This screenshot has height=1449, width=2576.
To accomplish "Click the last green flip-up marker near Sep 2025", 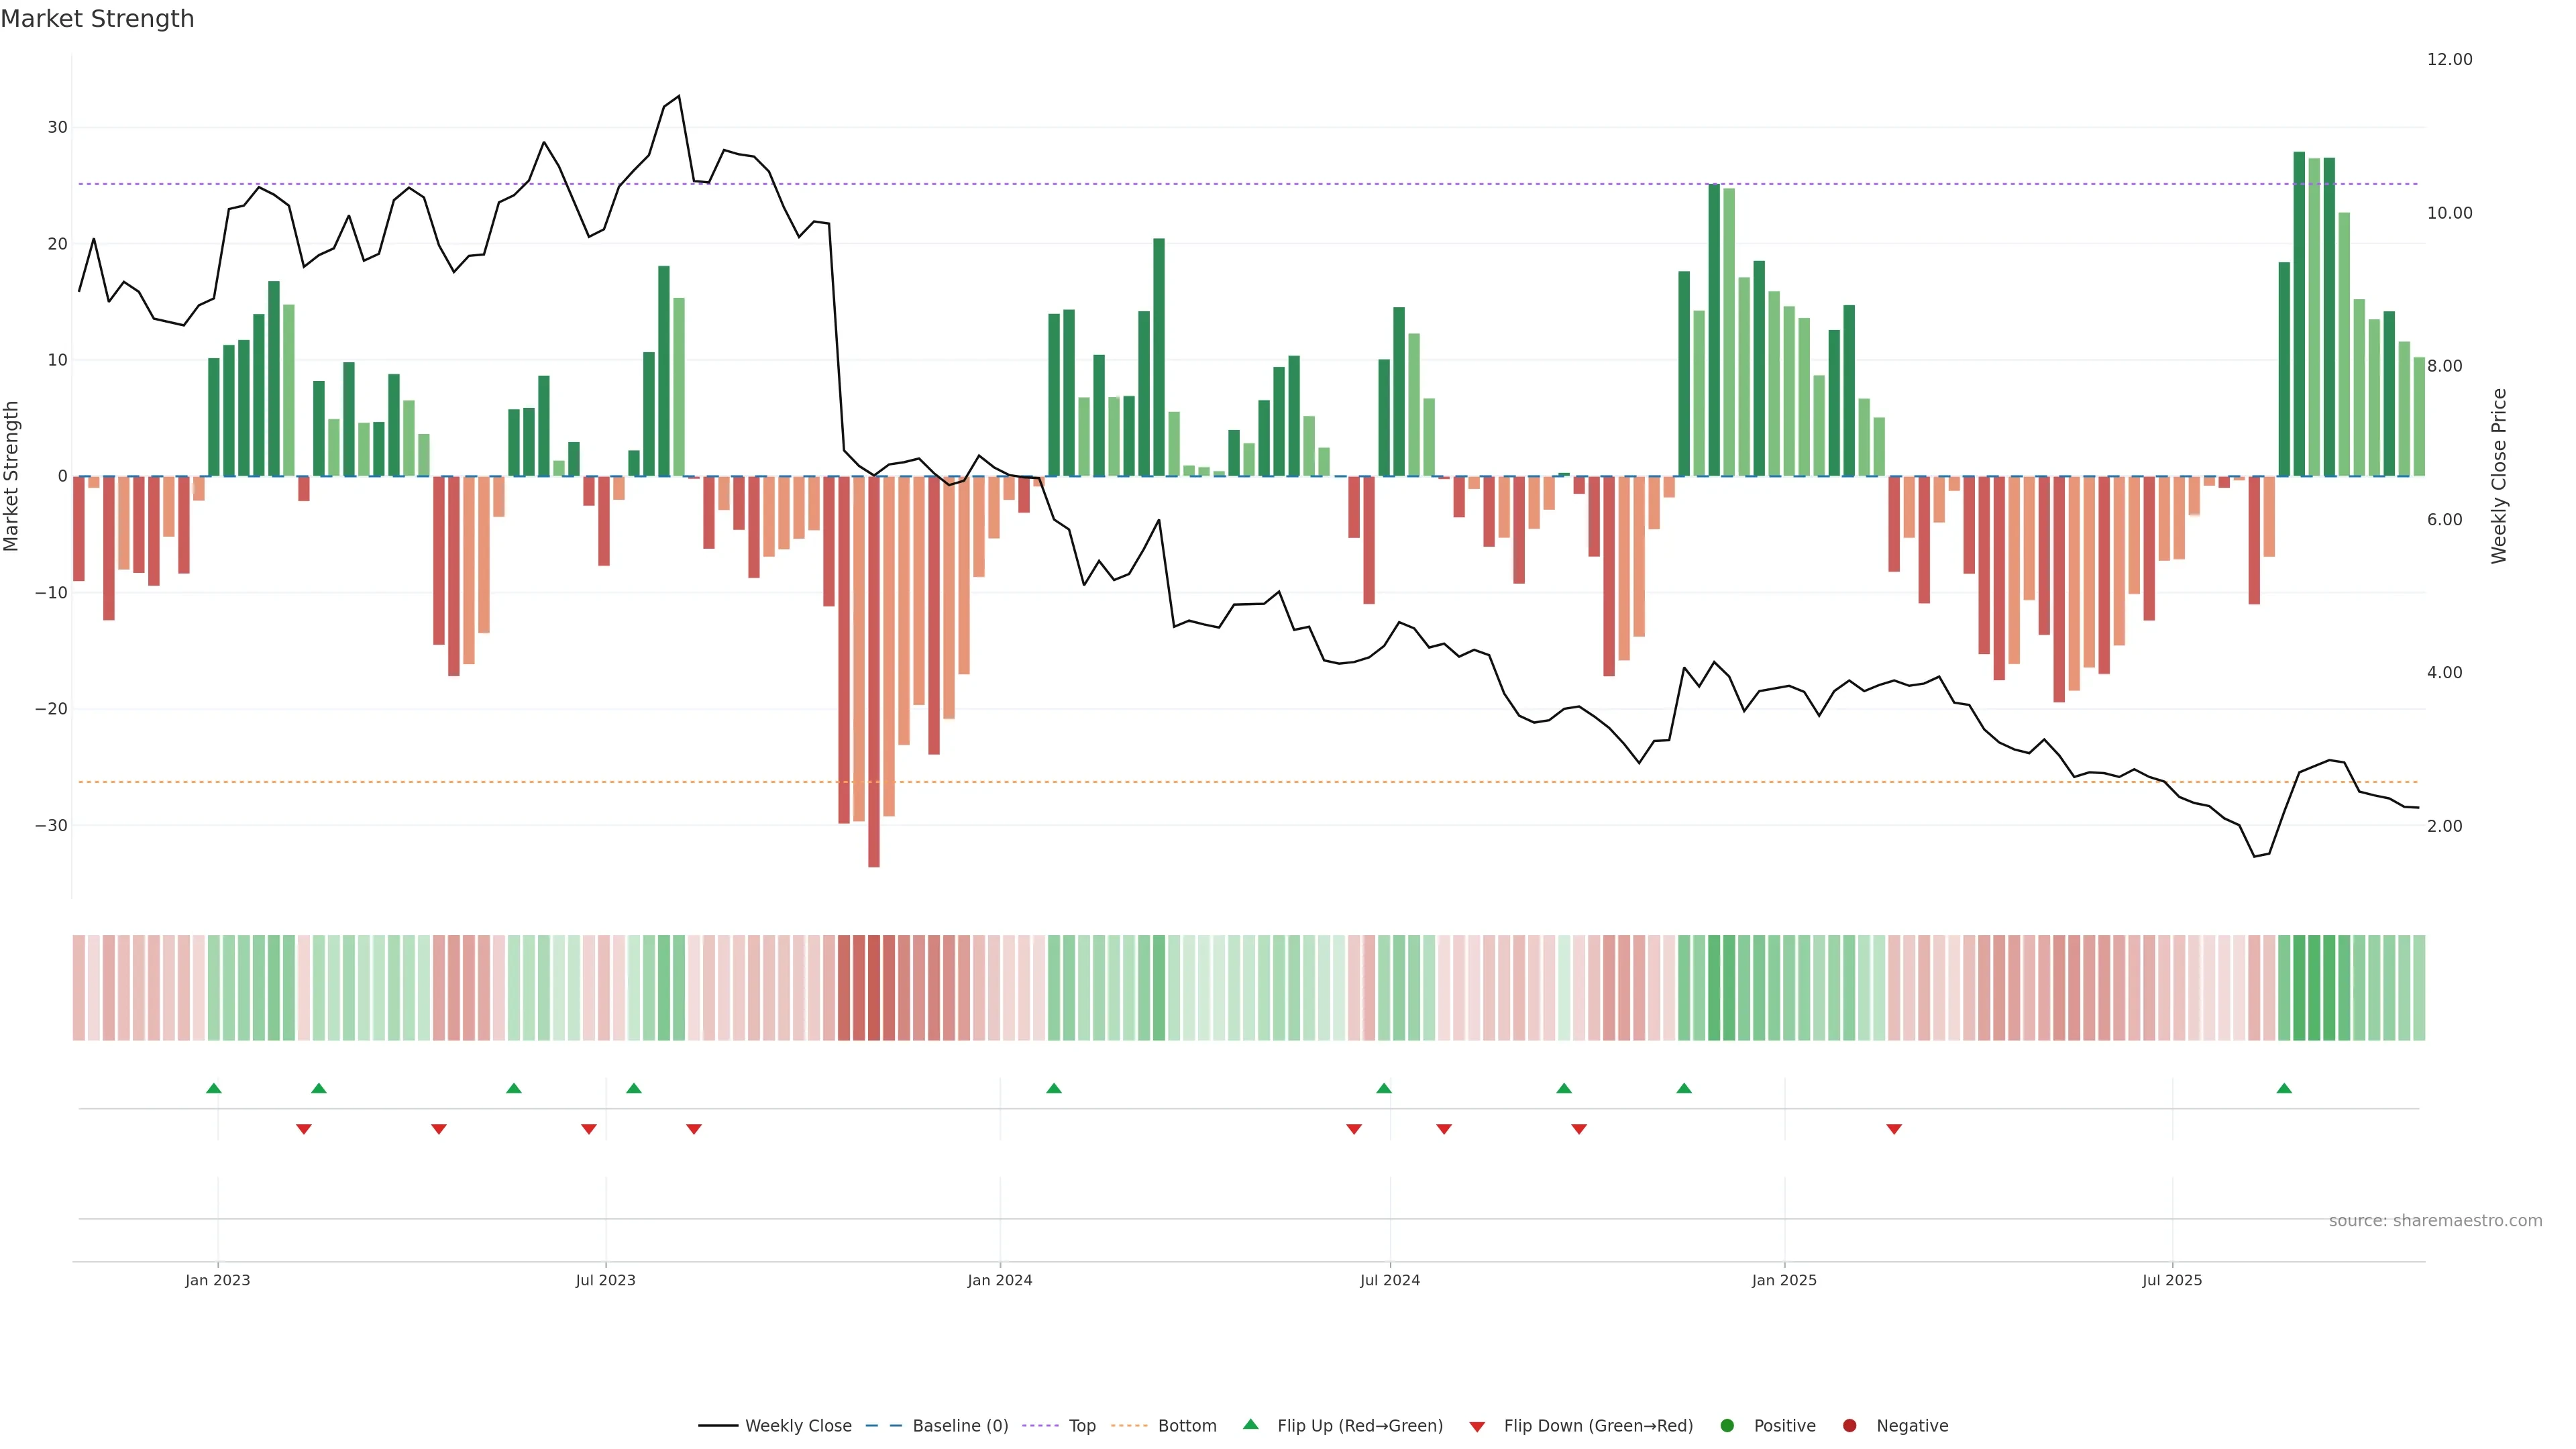I will pyautogui.click(x=2284, y=1088).
